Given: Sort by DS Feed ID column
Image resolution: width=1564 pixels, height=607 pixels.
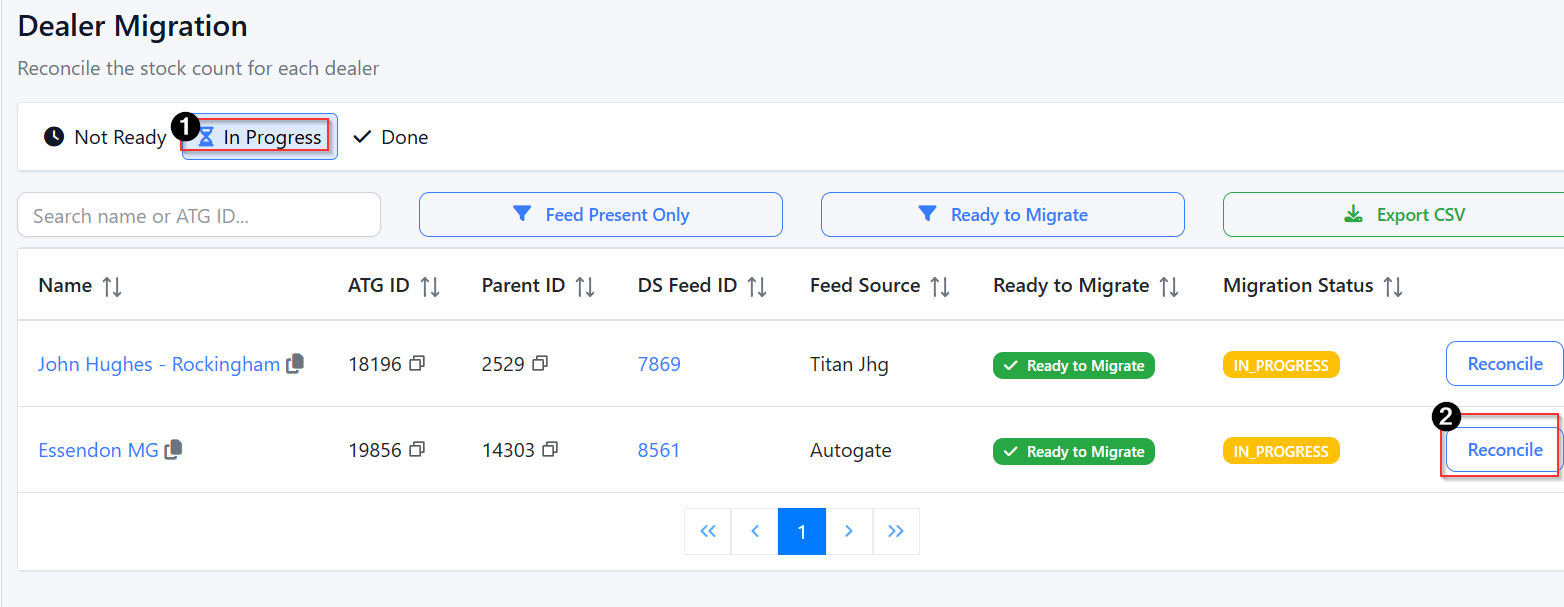Looking at the screenshot, I should 757,286.
